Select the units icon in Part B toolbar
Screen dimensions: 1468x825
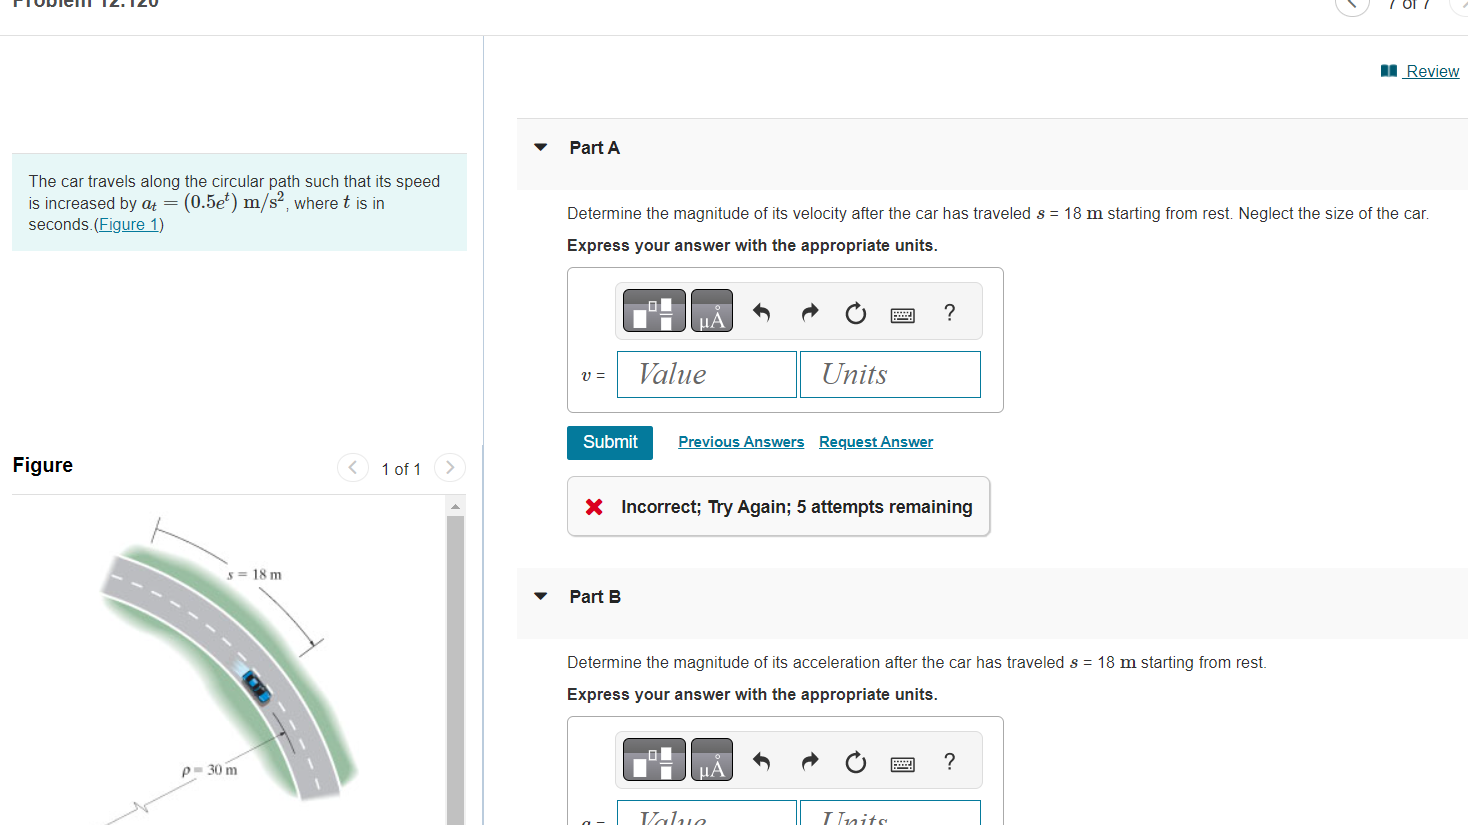point(711,759)
